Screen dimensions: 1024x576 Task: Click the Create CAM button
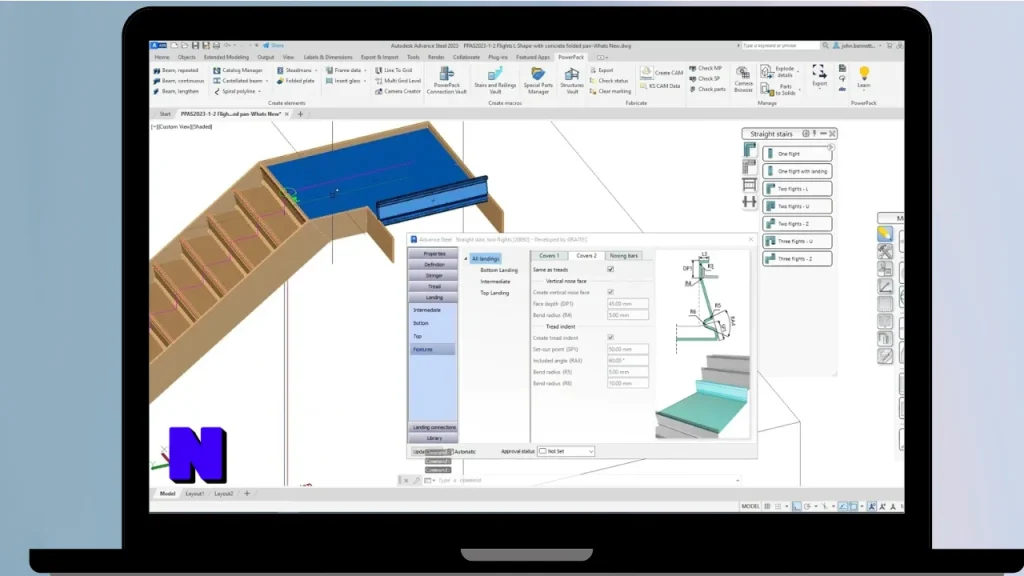point(662,72)
